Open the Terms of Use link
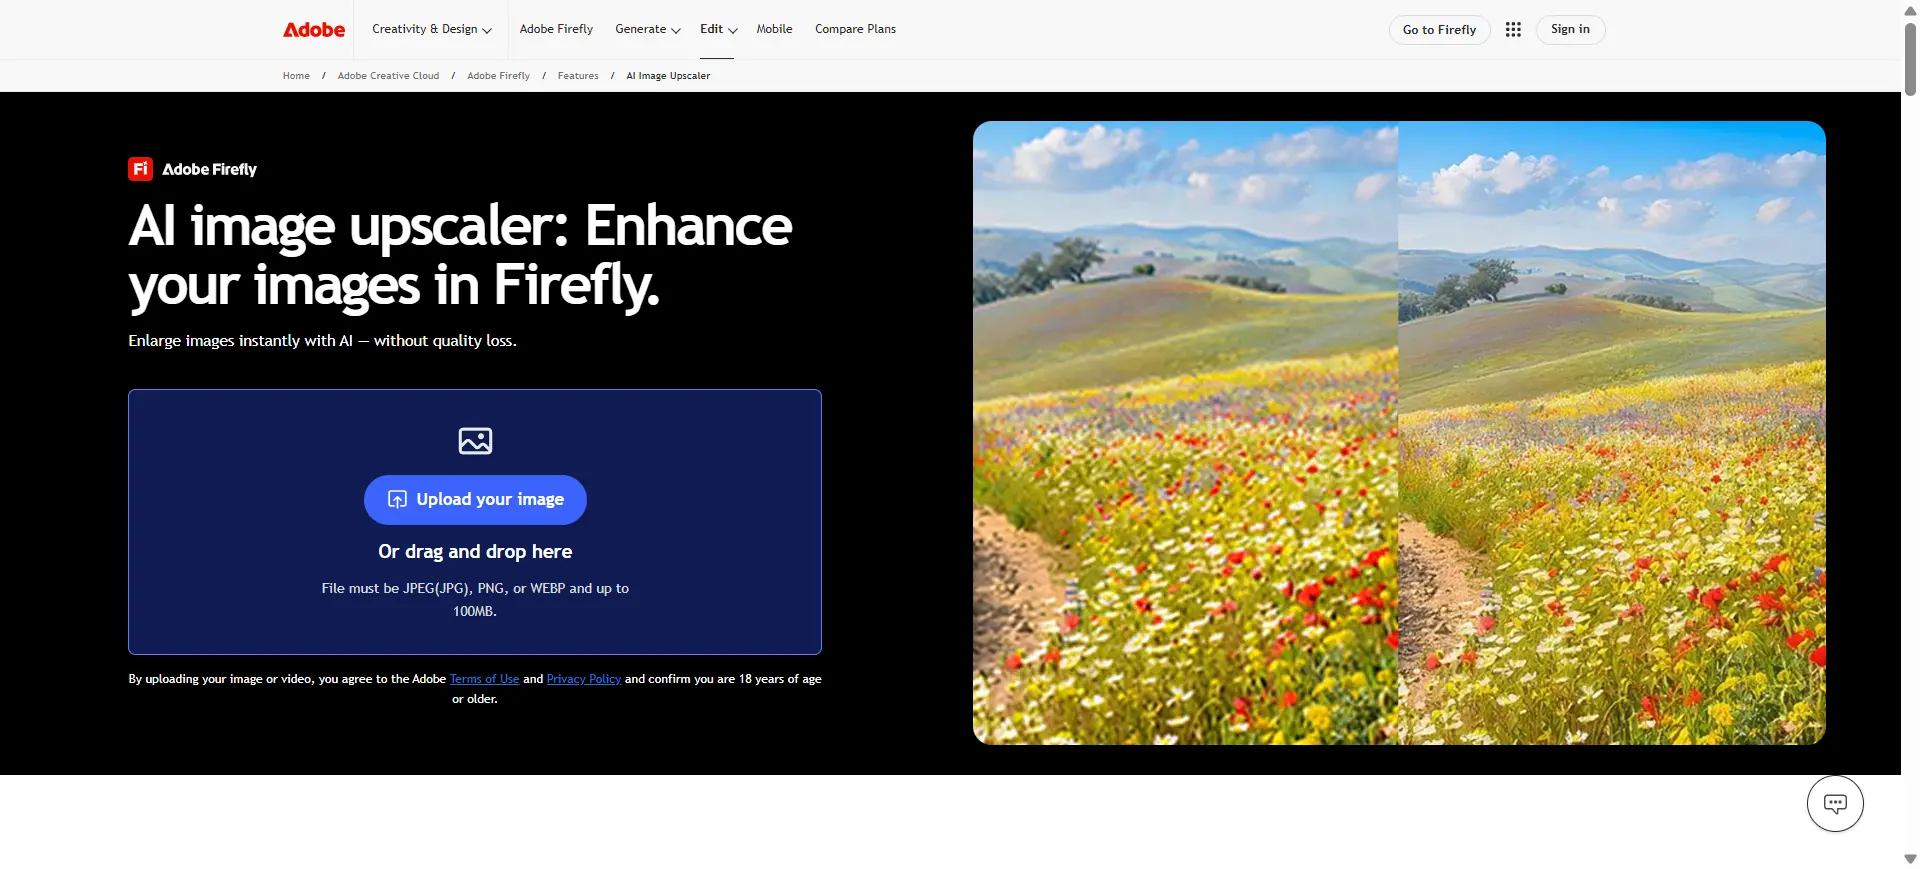This screenshot has height=869, width=1920. [484, 679]
